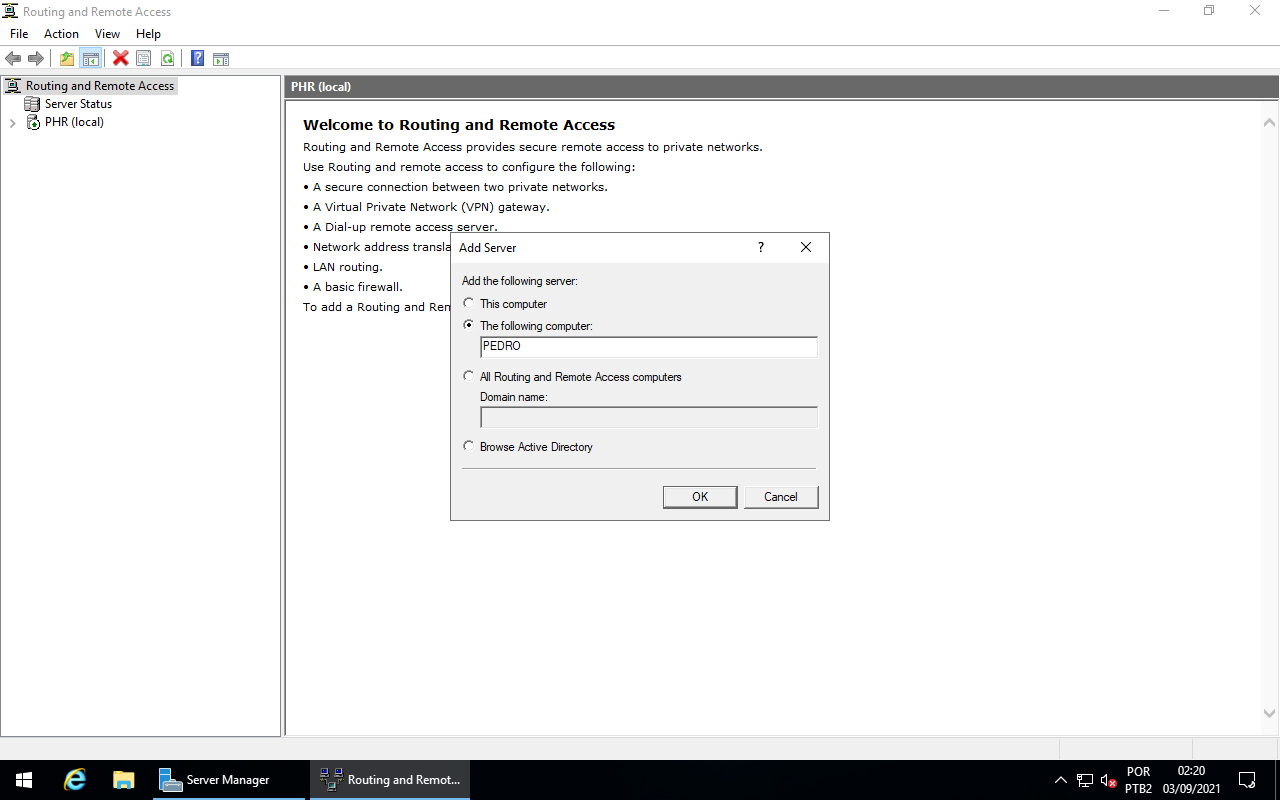
Task: Refresh the console via the Refresh icon
Action: (167, 58)
